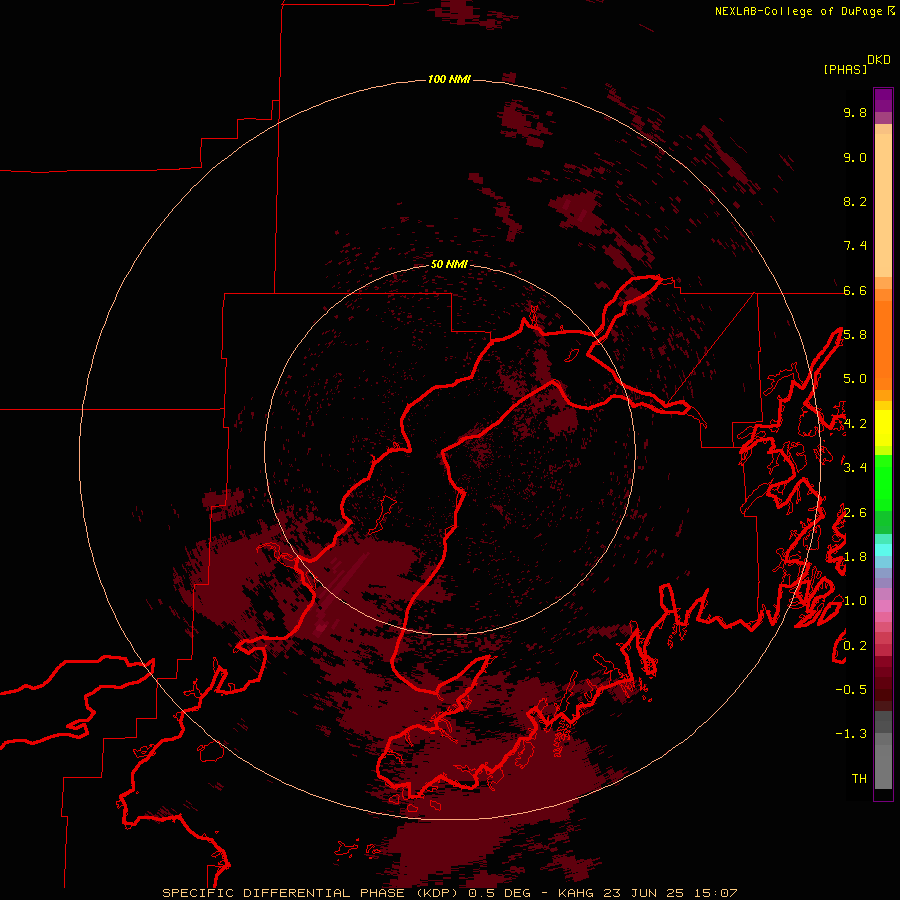Click the 8.2 scale value
This screenshot has height=900, width=900.
click(x=855, y=202)
